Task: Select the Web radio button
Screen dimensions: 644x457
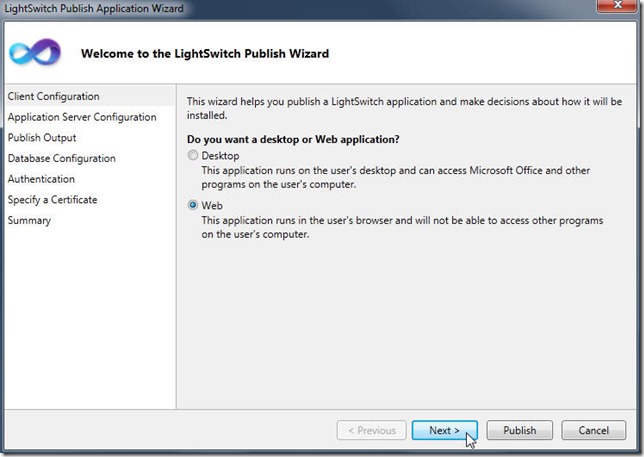Action: tap(192, 205)
